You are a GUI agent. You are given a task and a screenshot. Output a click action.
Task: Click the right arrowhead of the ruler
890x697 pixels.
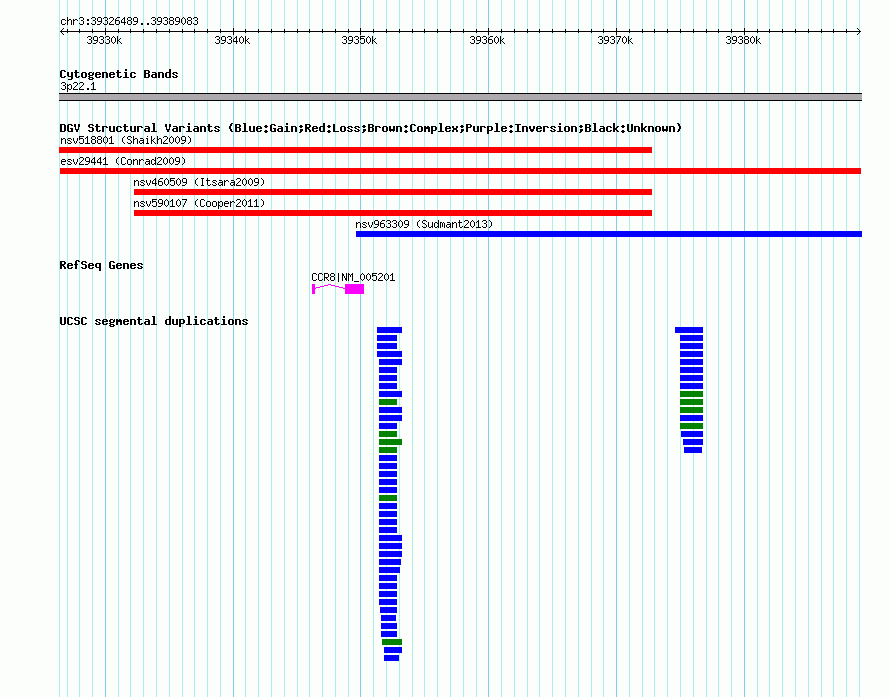tap(859, 32)
